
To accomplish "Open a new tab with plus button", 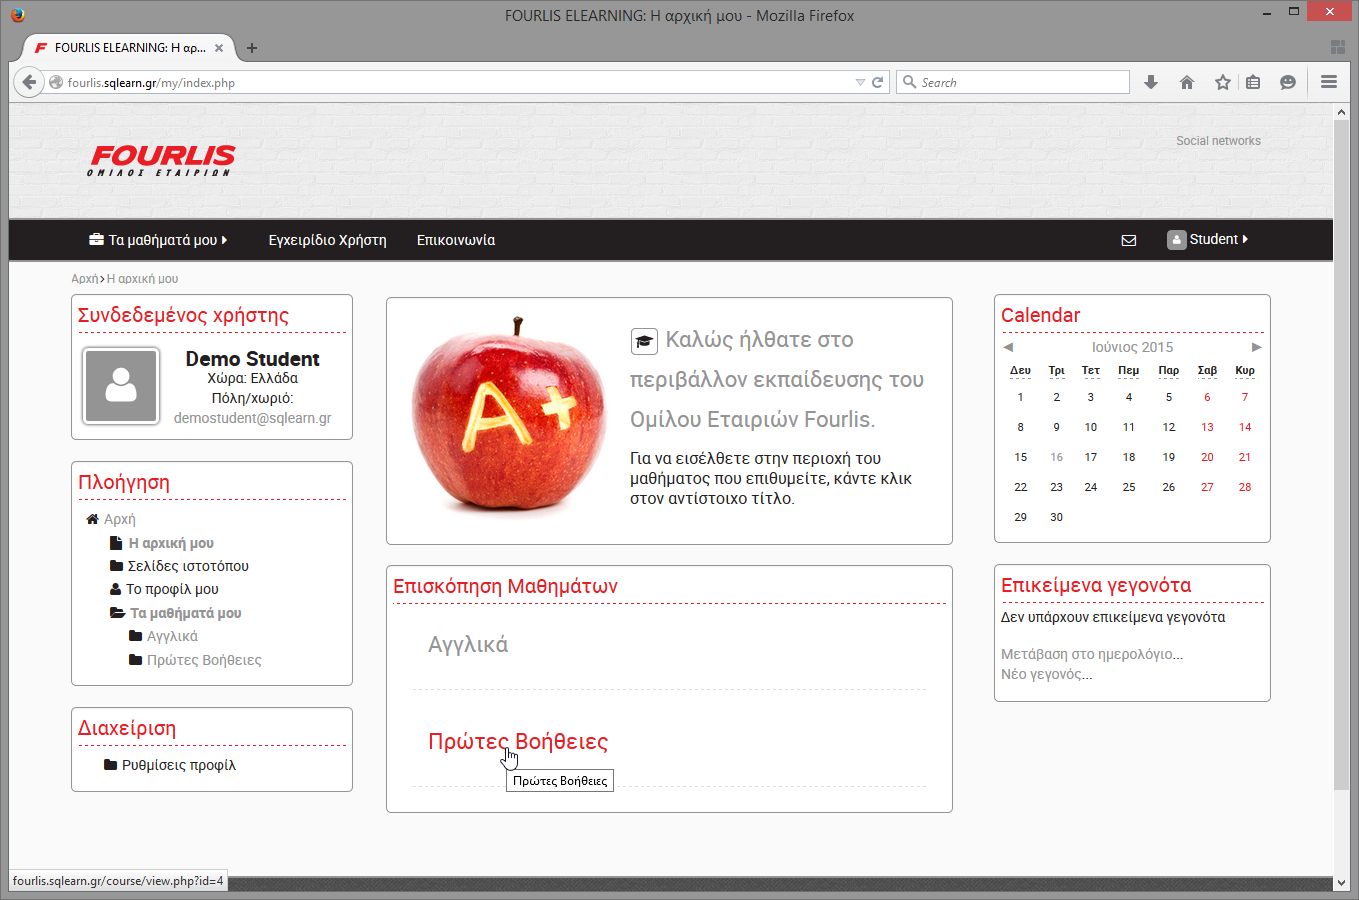I will click(x=252, y=48).
